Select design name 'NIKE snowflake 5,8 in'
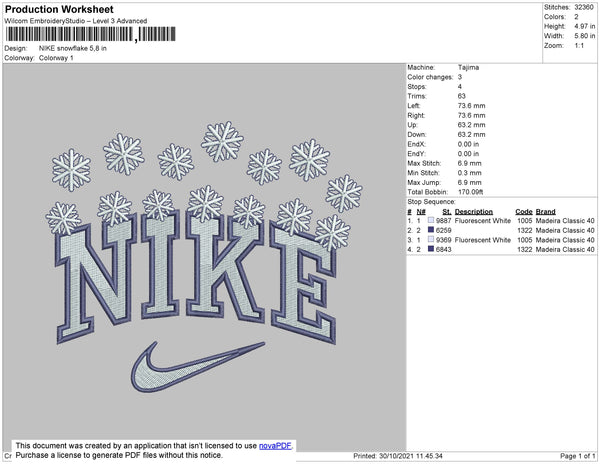The image size is (600, 464). coord(73,48)
